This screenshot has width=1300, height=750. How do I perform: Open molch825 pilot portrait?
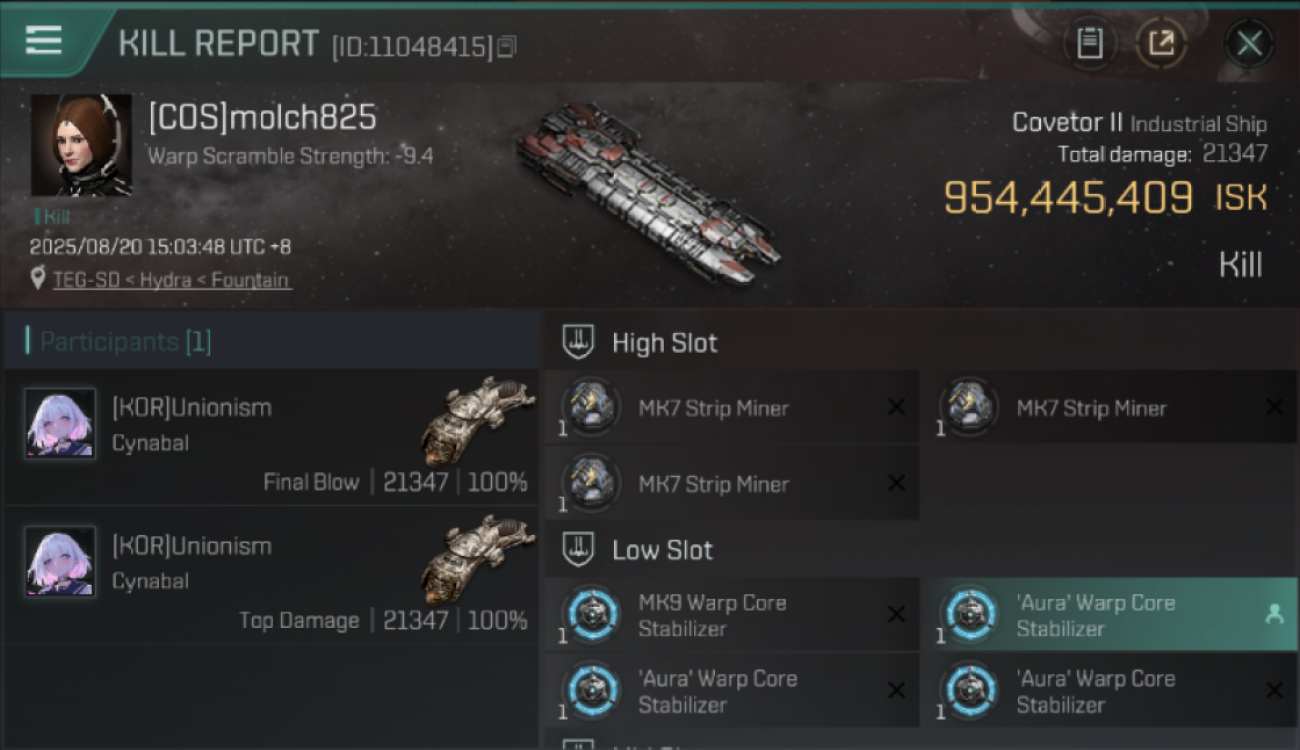81,145
